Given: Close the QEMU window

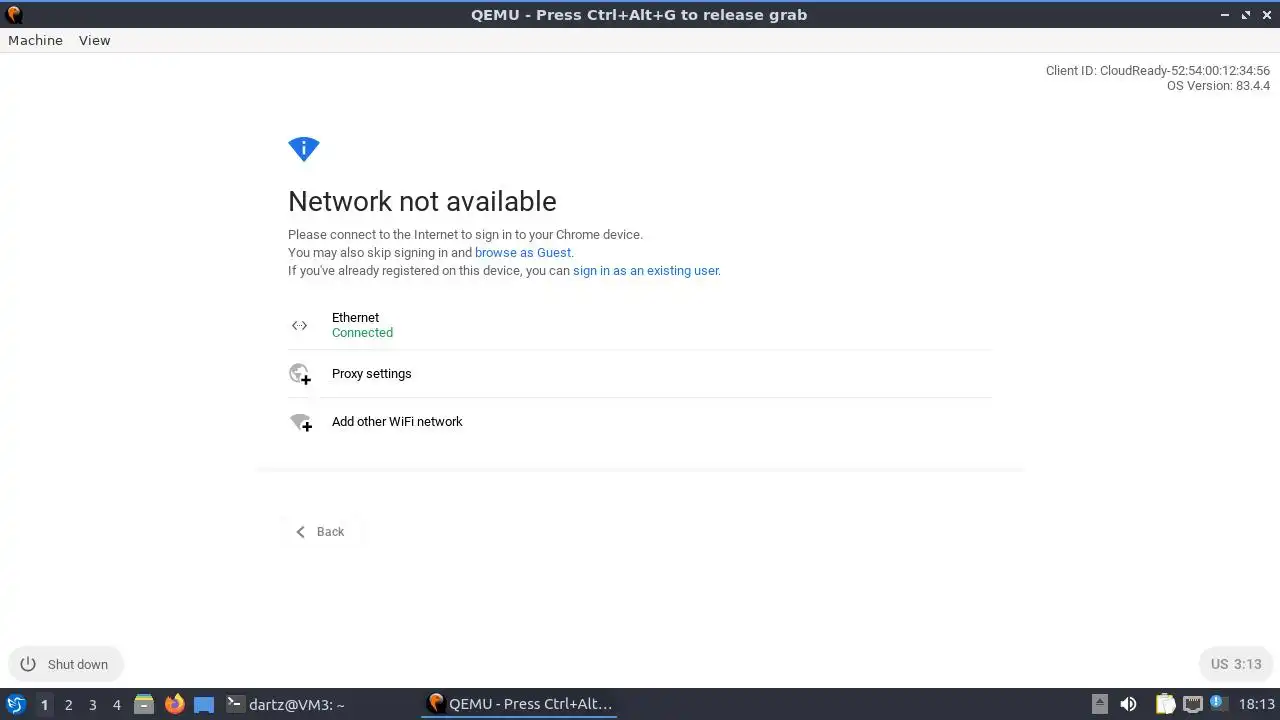Looking at the screenshot, I should point(1266,15).
